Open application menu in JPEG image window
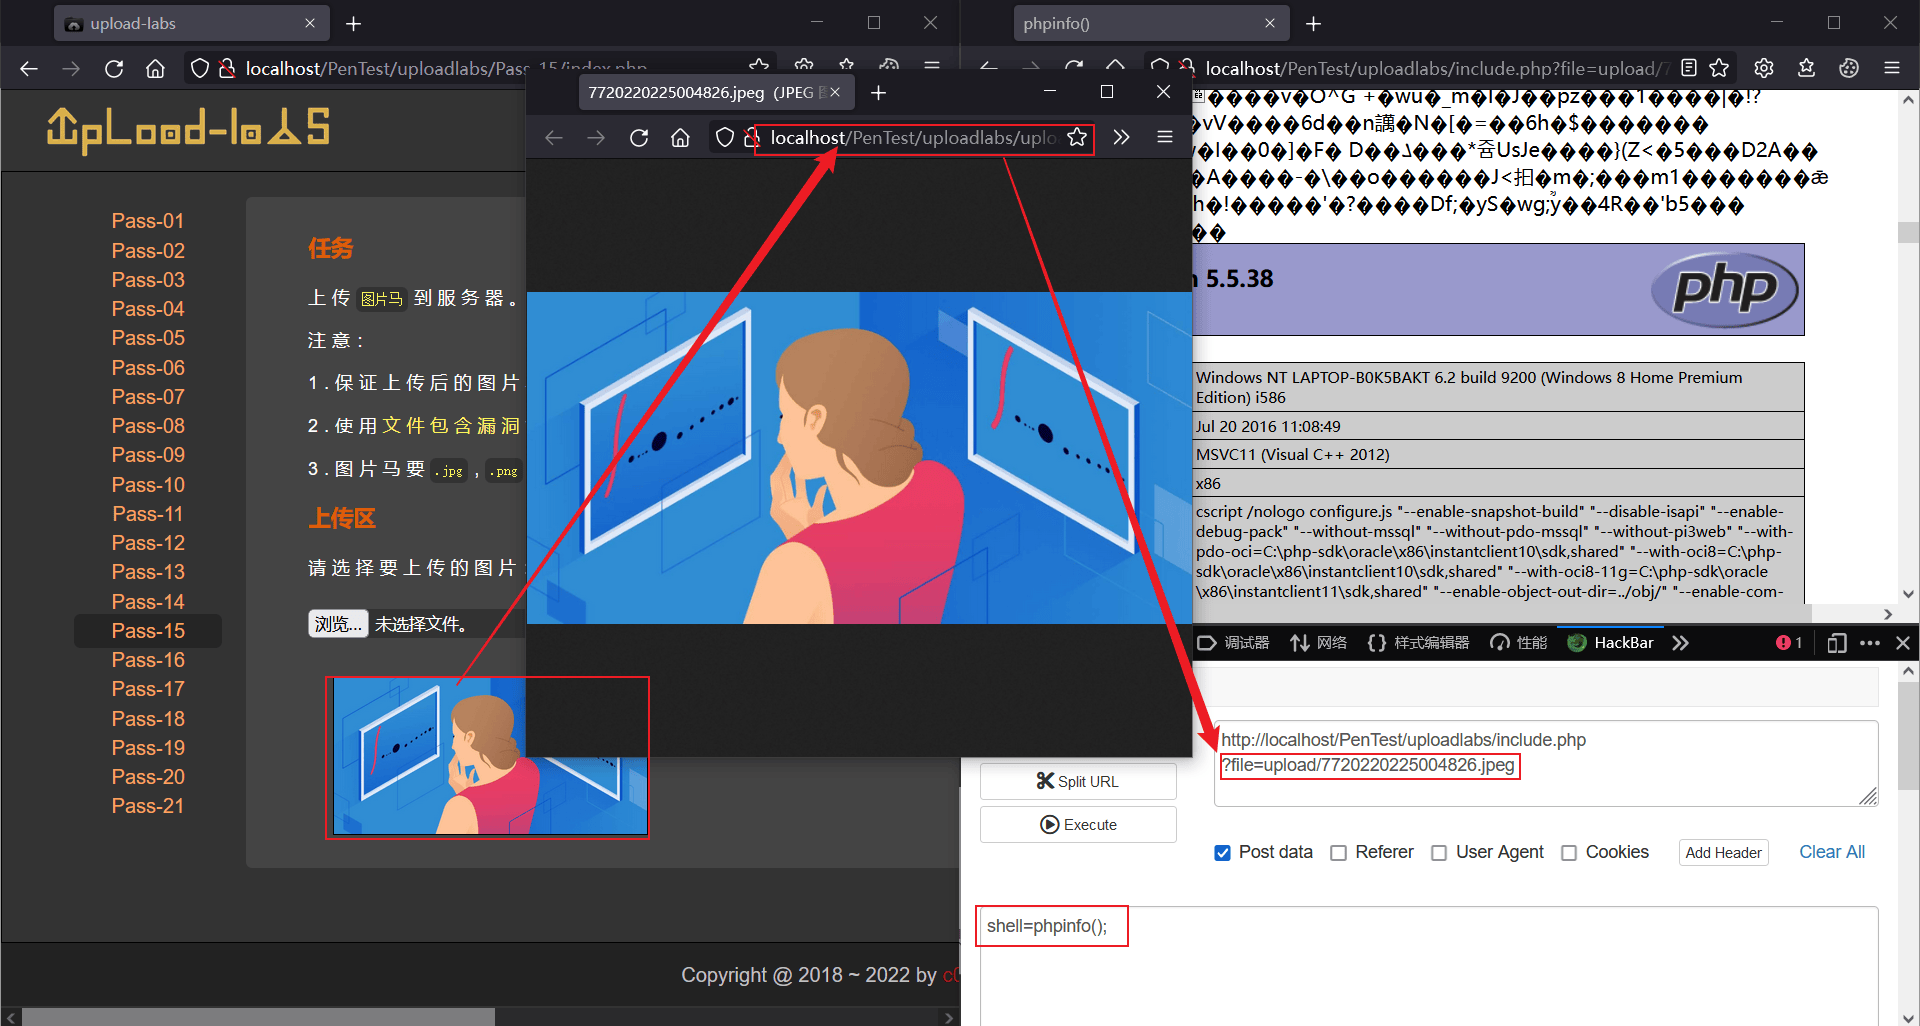 pos(1165,137)
